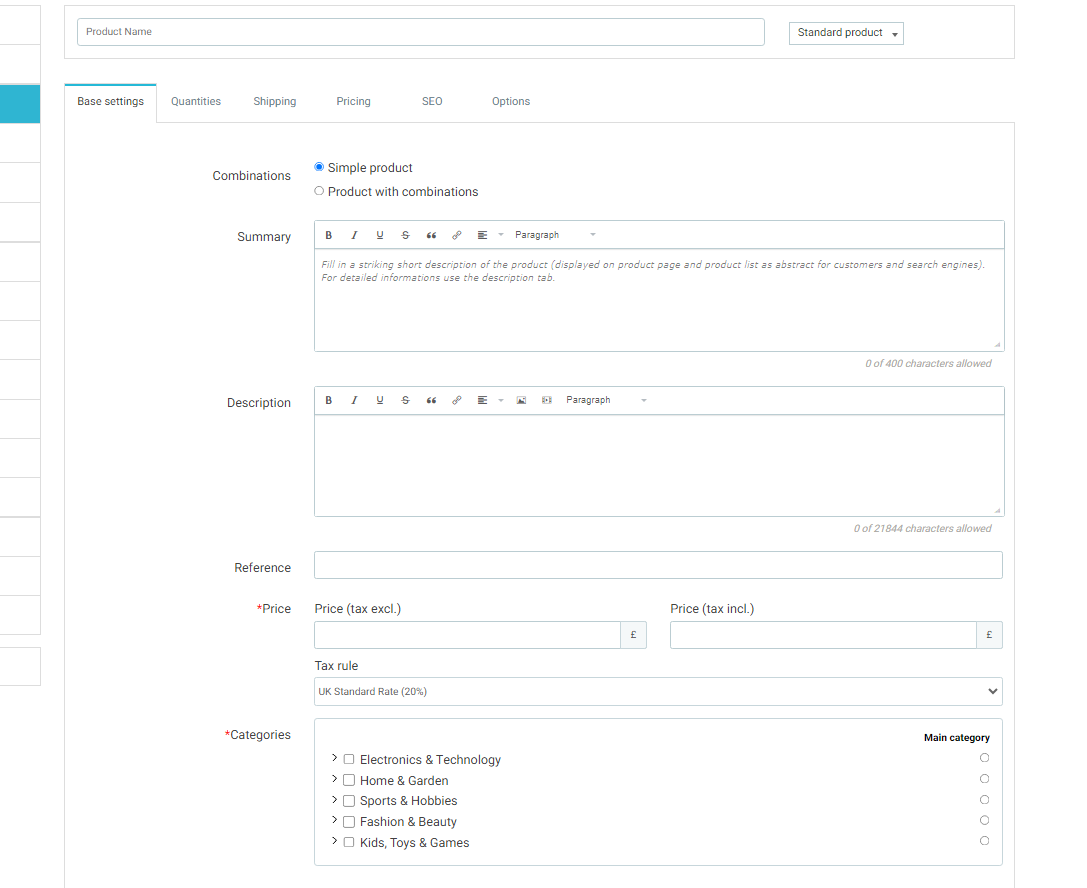Go to the SEO tab
Screen dimensions: 1087x888
click(432, 102)
